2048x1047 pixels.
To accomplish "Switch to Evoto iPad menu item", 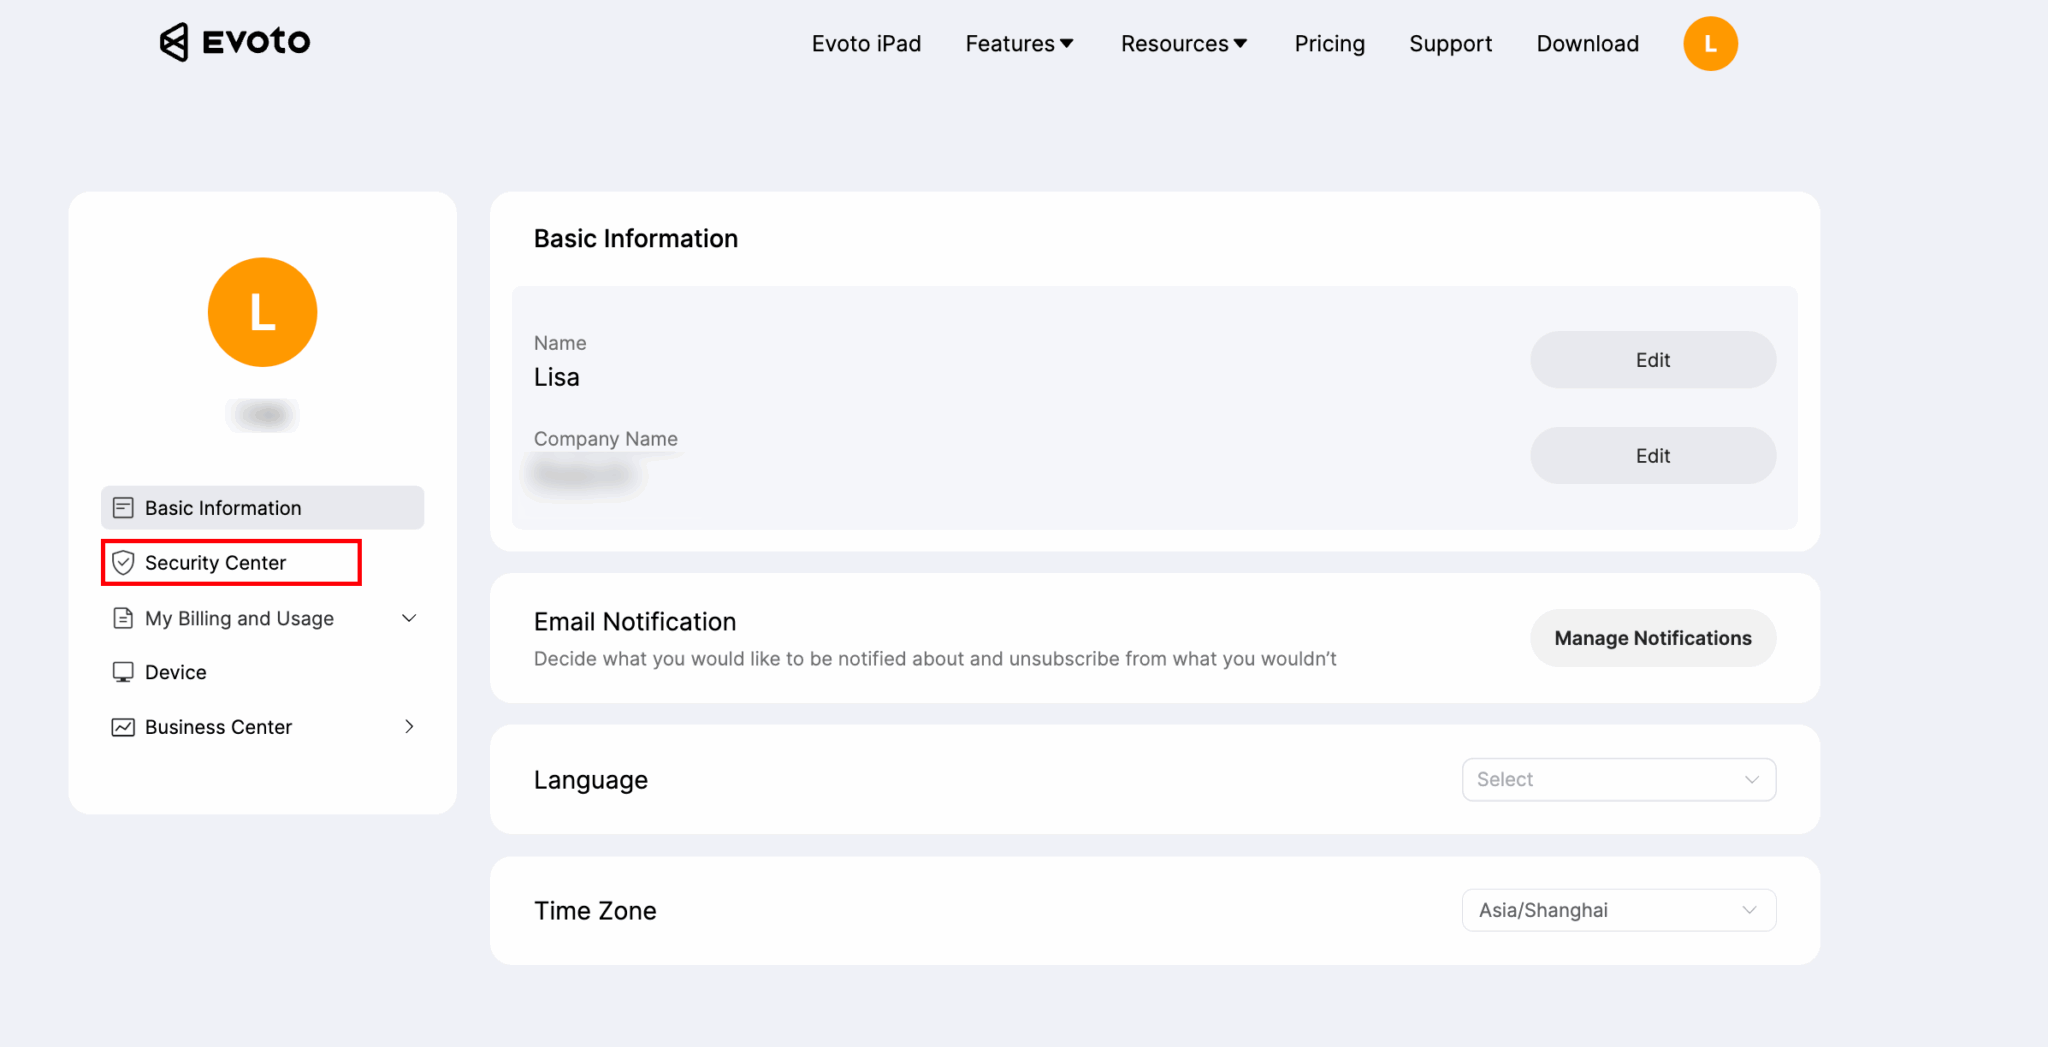I will pos(866,43).
